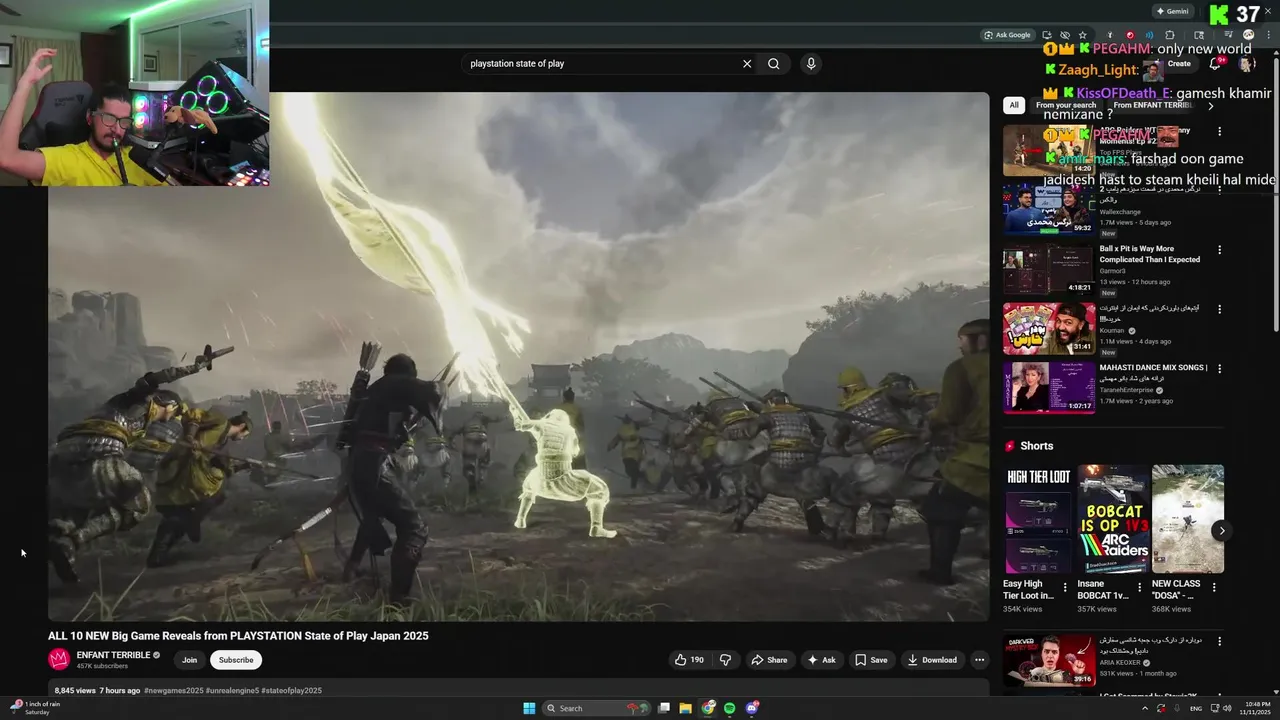The image size is (1280, 720).
Task: Select the From your search chip
Action: click(x=1066, y=105)
